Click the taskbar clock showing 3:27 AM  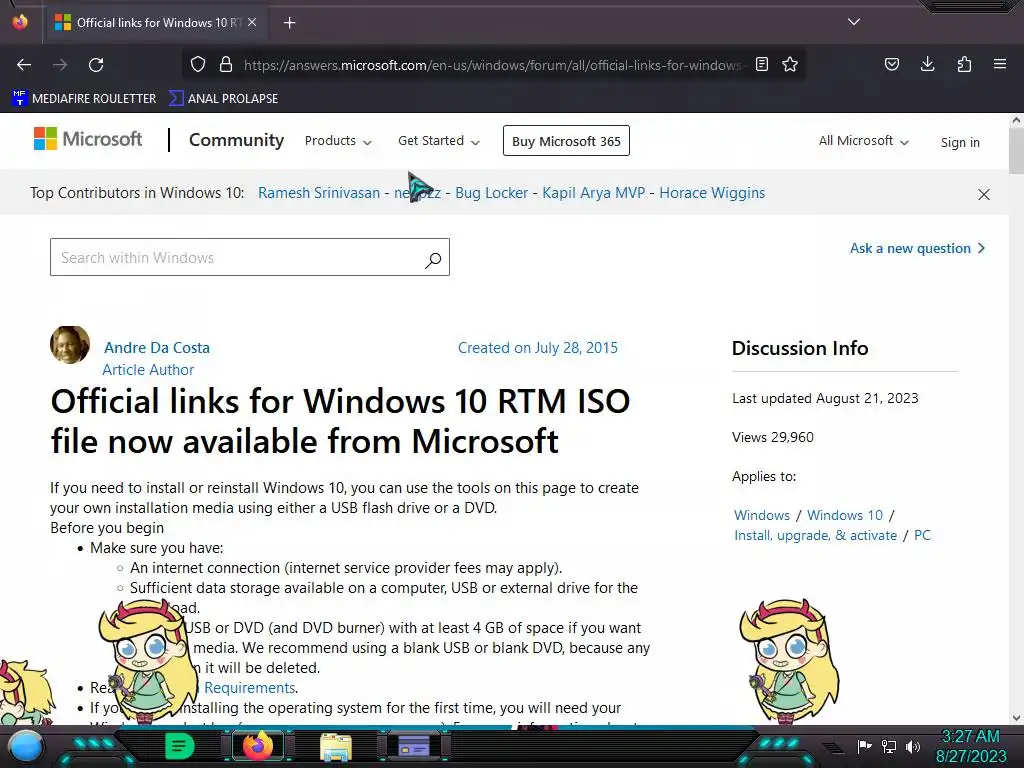point(970,746)
